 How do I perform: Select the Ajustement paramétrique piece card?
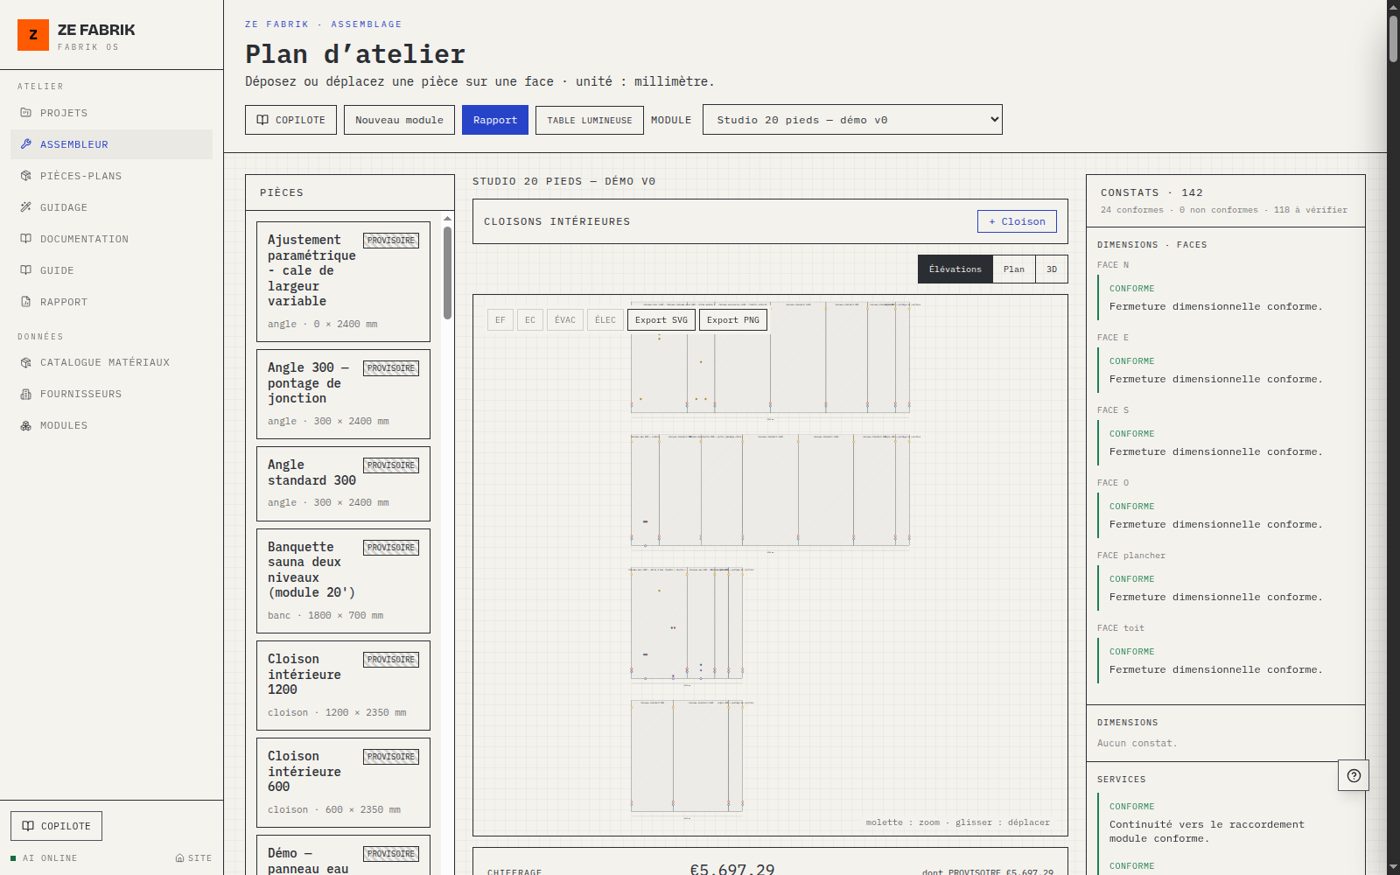point(343,281)
